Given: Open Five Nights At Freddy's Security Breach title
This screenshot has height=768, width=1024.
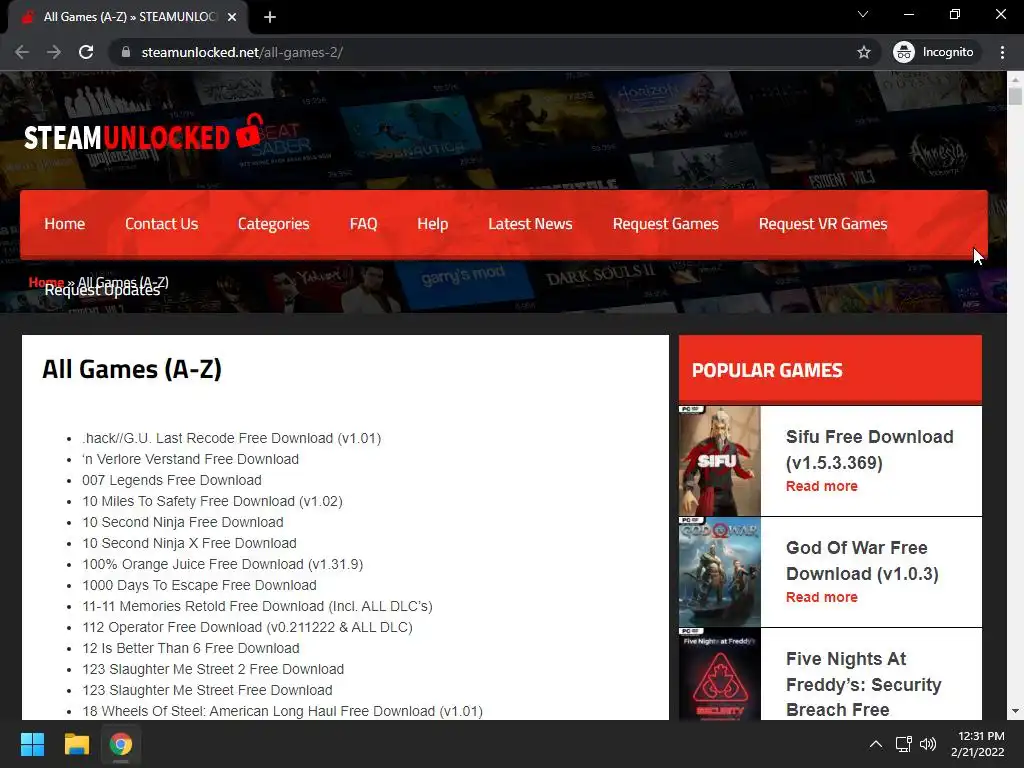Looking at the screenshot, I should (x=863, y=684).
